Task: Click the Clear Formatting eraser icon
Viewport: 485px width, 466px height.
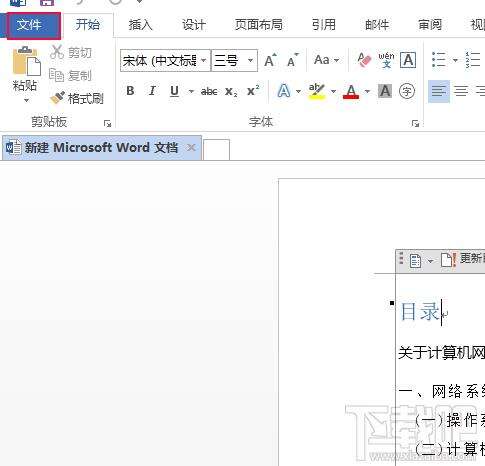Action: (x=364, y=60)
